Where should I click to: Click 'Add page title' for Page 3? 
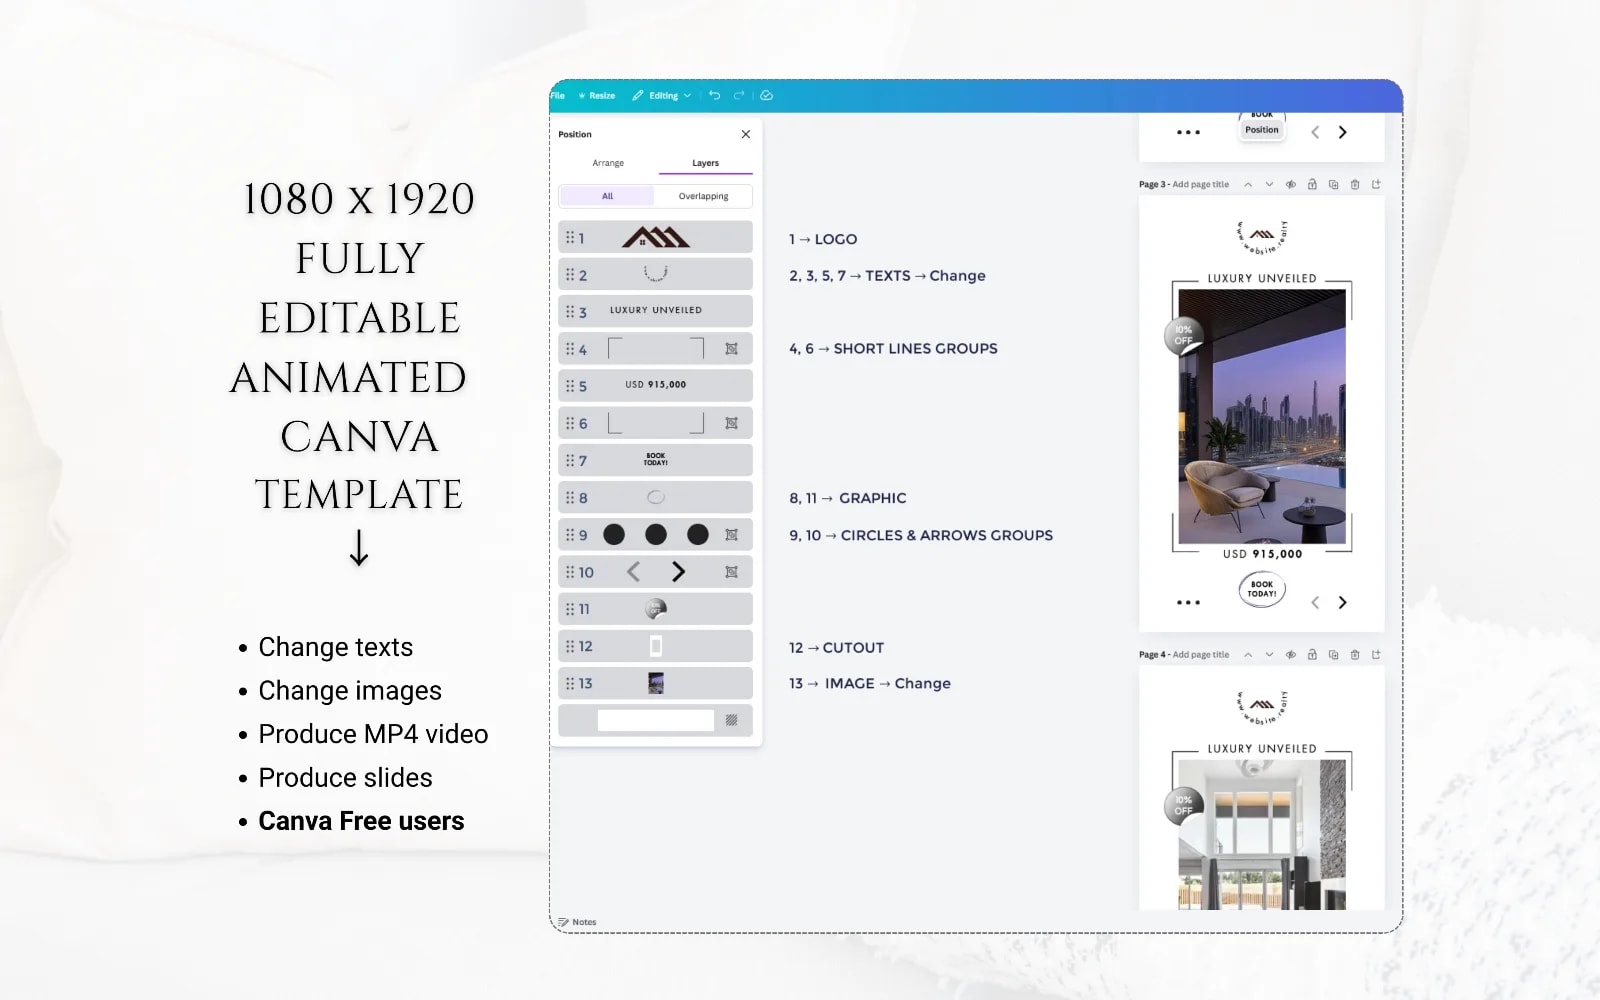pyautogui.click(x=1200, y=184)
